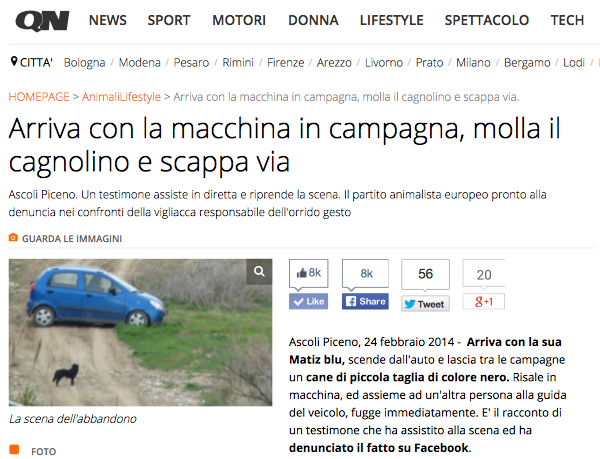The image size is (600, 459).
Task: Open the NEWS menu section
Action: pyautogui.click(x=108, y=20)
